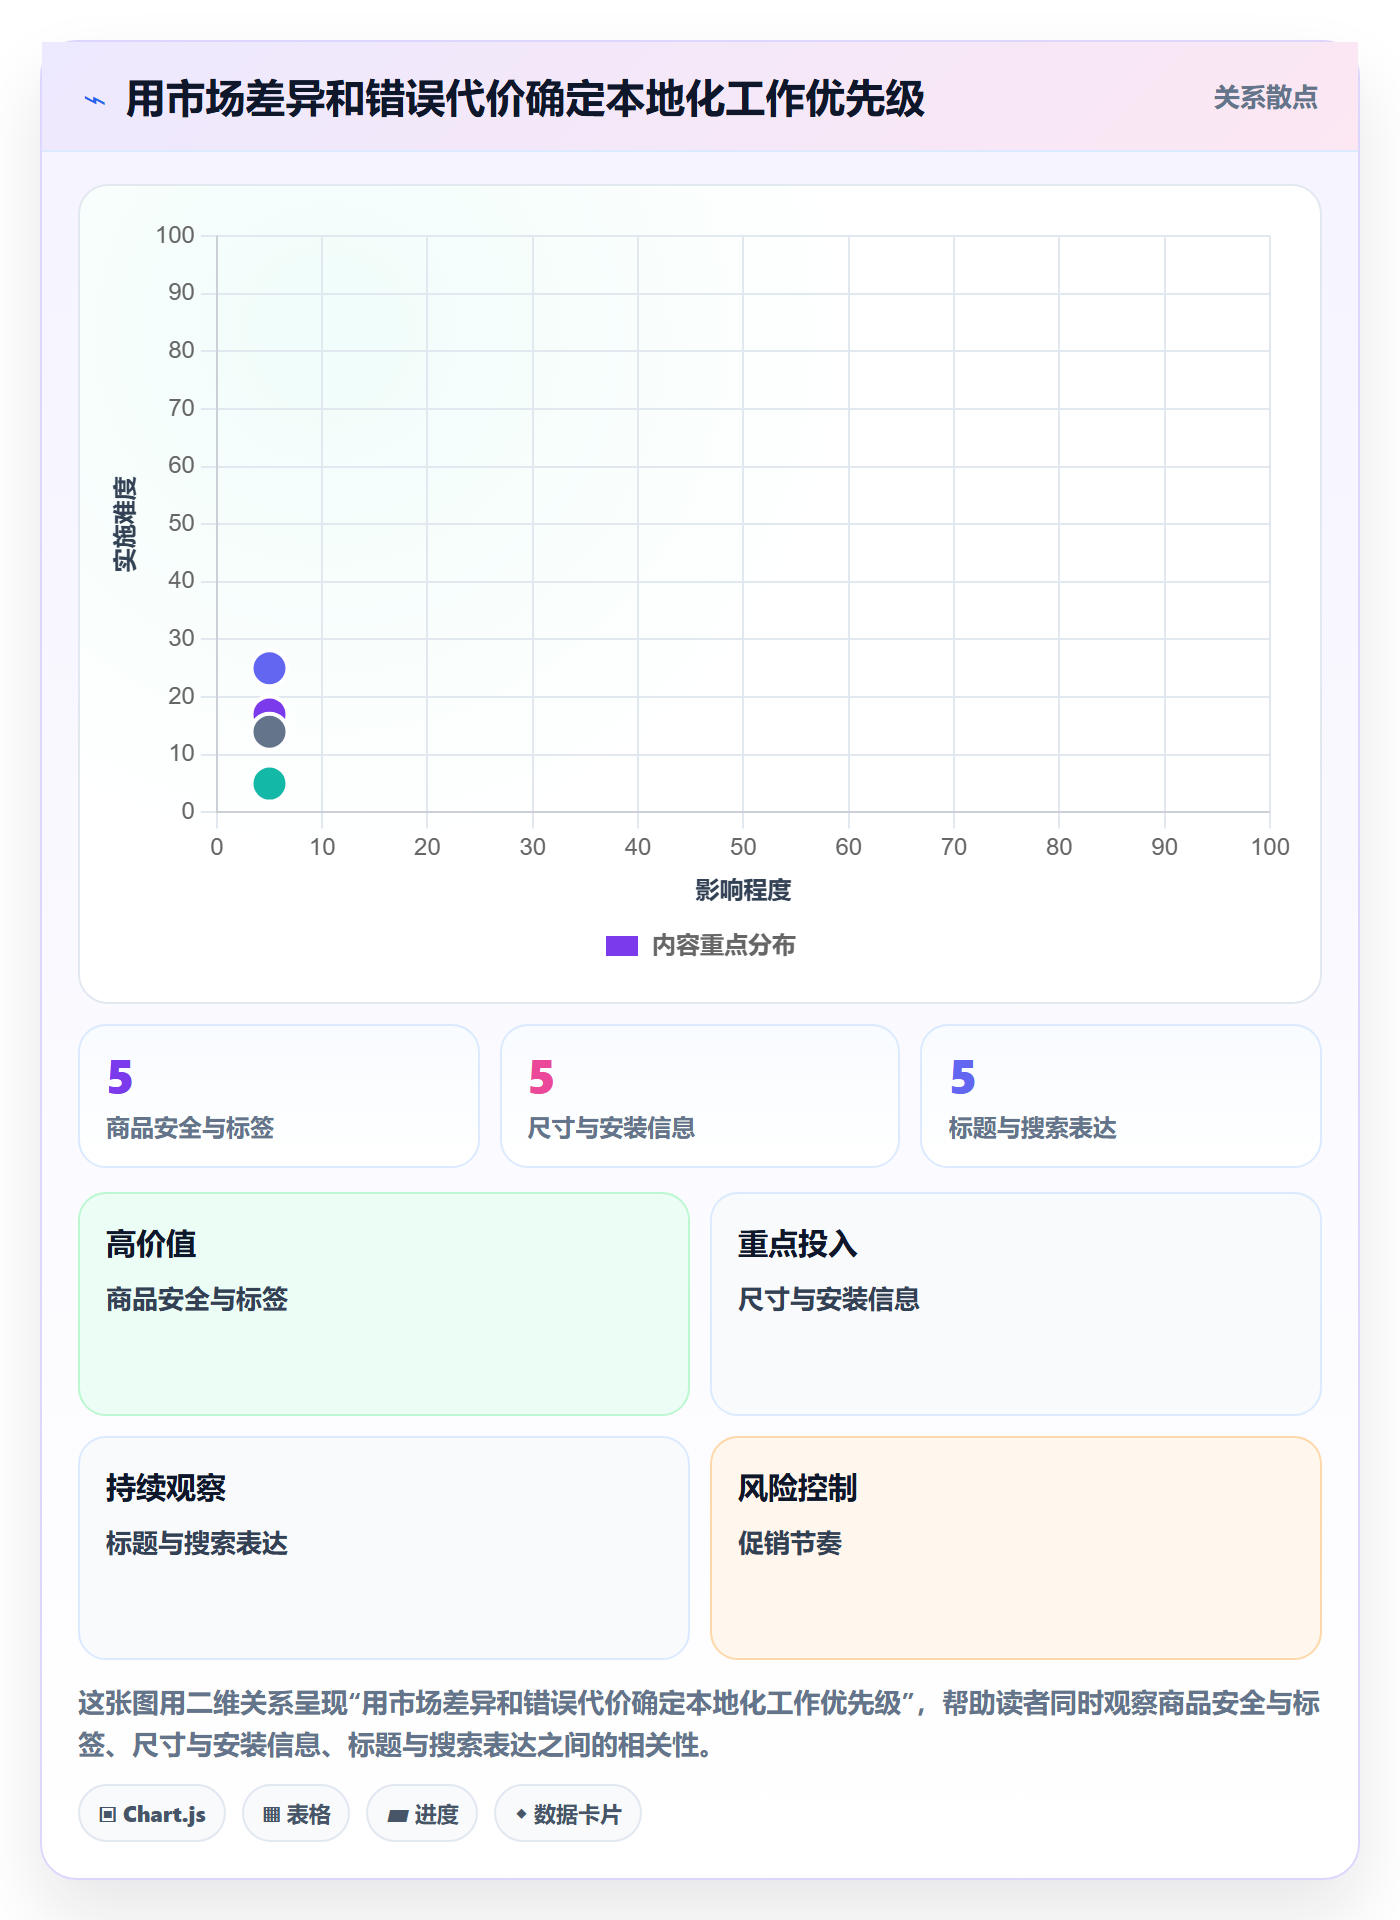Screen dimensions: 1400x1920
Task: Select the gray scatter point in the chart
Action: coord(269,732)
